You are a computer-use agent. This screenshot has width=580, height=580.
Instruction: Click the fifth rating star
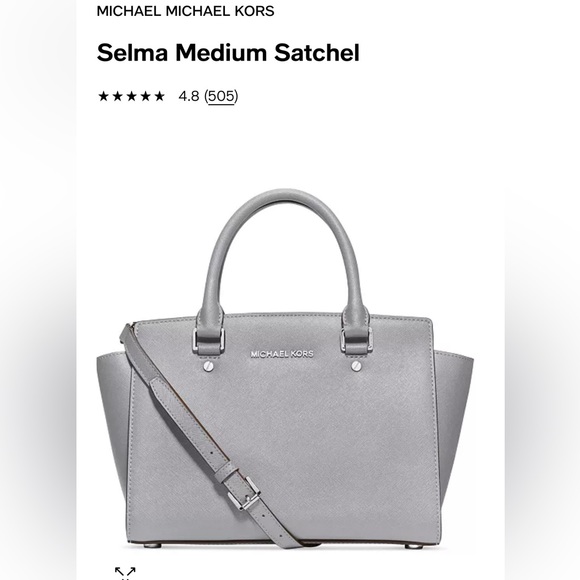(159, 96)
